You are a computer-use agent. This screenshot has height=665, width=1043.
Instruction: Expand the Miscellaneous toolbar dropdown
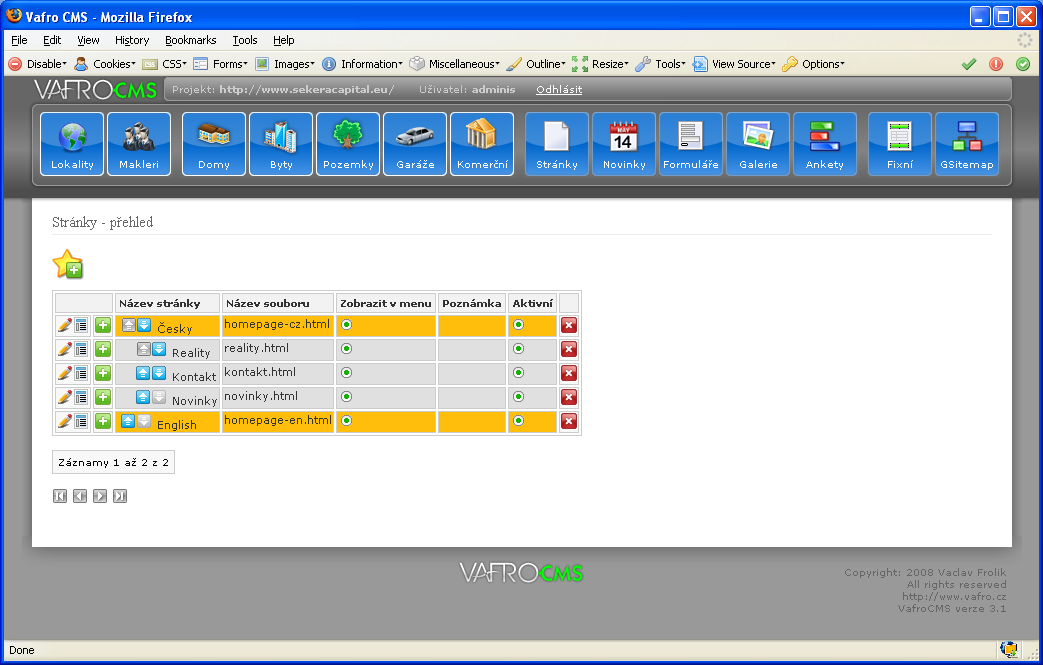tap(454, 64)
